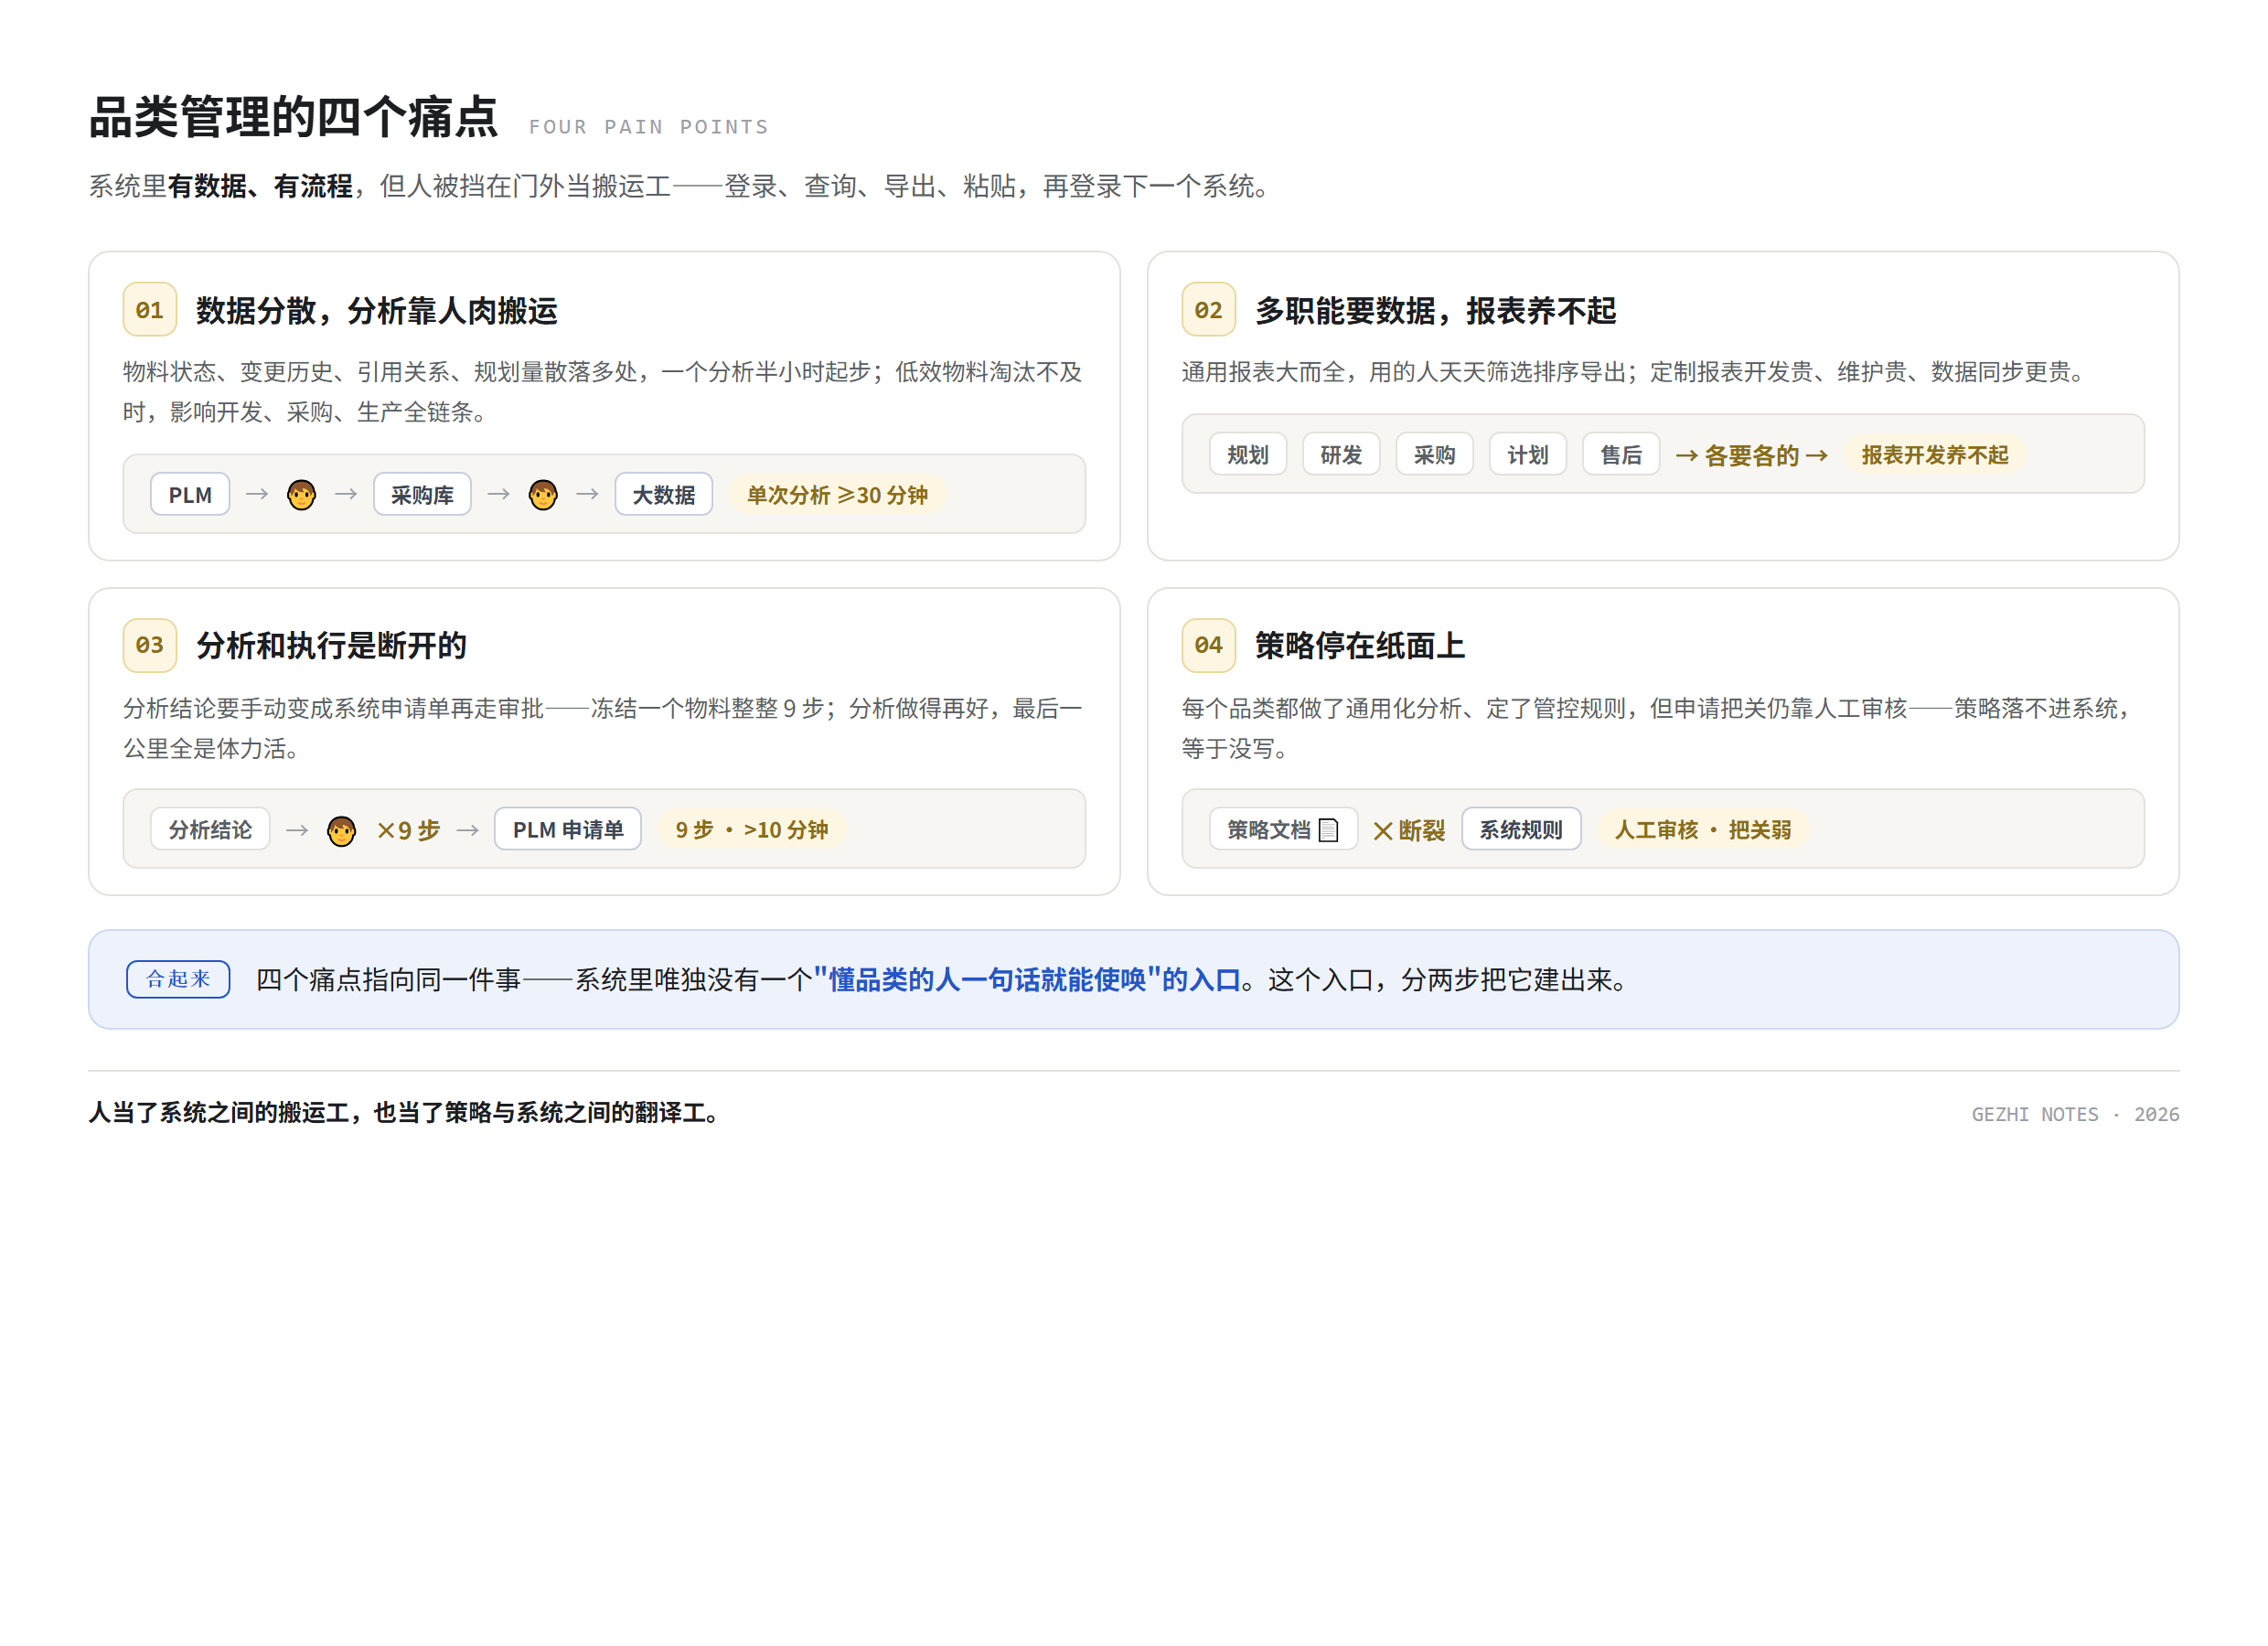
Task: Click the GEZHI NOTES · 2026 footer
Action: click(x=2075, y=1114)
